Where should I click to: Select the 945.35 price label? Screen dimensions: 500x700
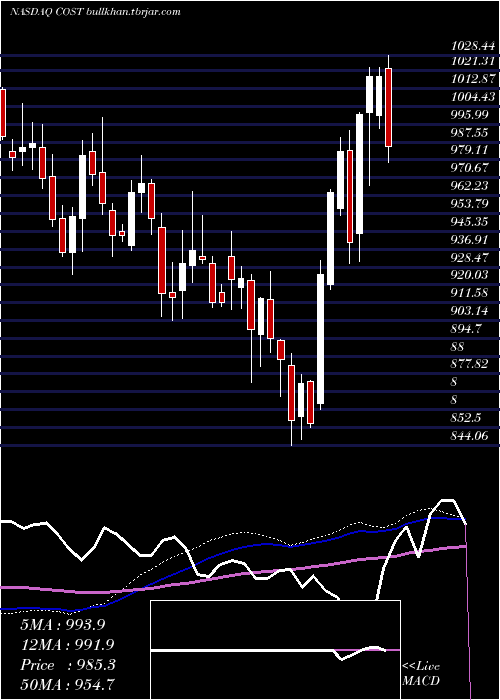(x=470, y=221)
